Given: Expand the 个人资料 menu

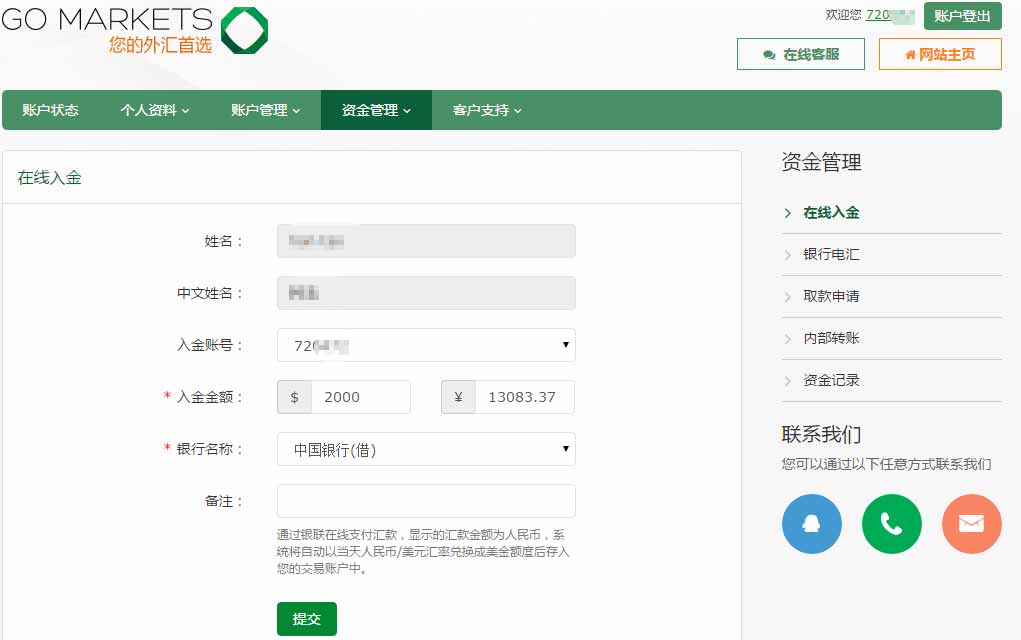Looking at the screenshot, I should (154, 110).
